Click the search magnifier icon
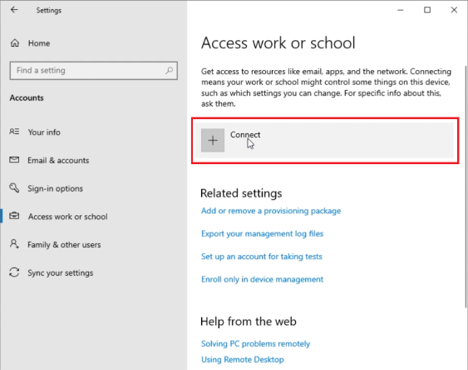468x370 pixels. pos(169,70)
